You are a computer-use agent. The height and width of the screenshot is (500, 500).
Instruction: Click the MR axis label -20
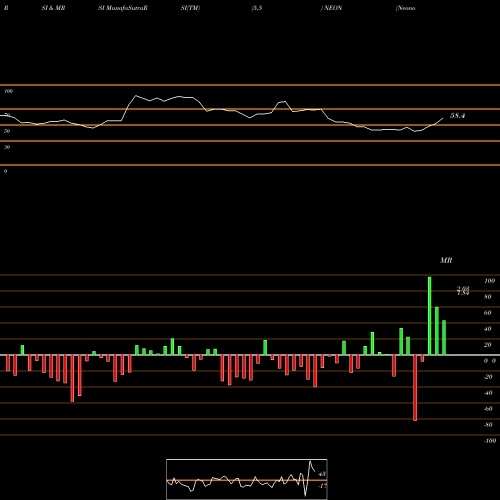(488, 377)
